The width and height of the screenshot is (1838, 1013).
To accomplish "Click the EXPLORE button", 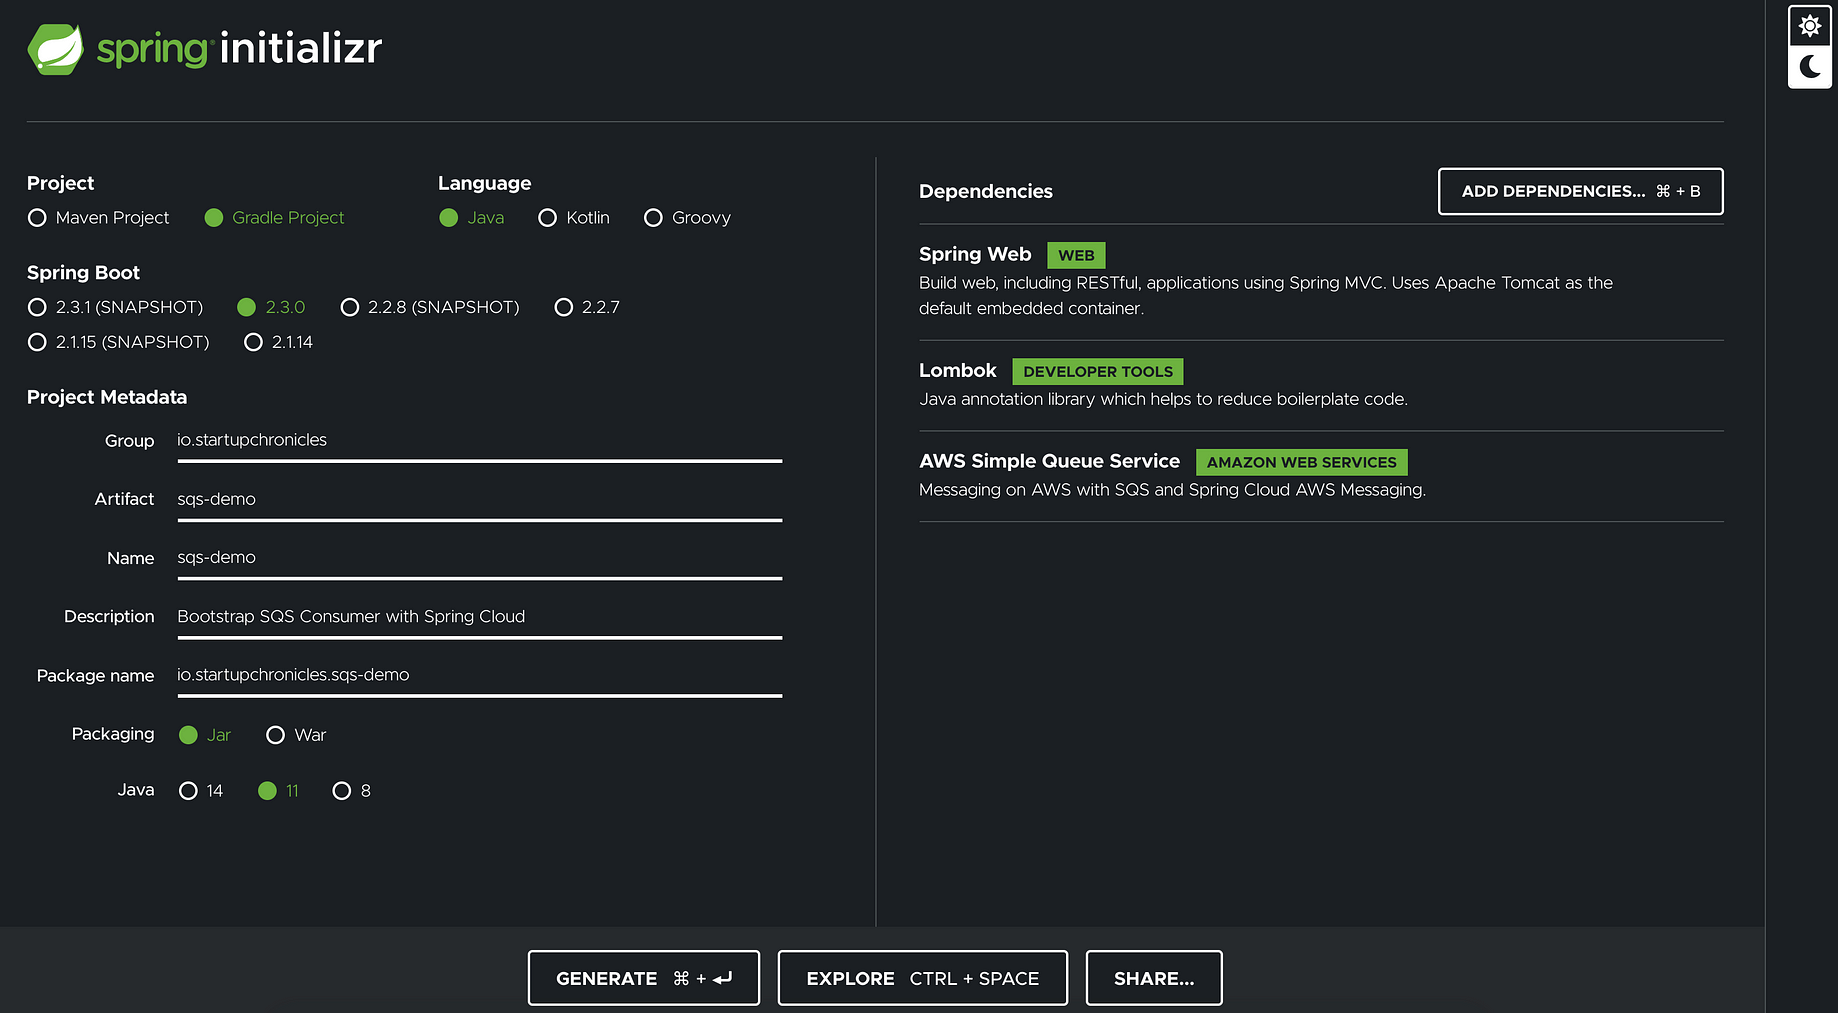I will pyautogui.click(x=922, y=978).
